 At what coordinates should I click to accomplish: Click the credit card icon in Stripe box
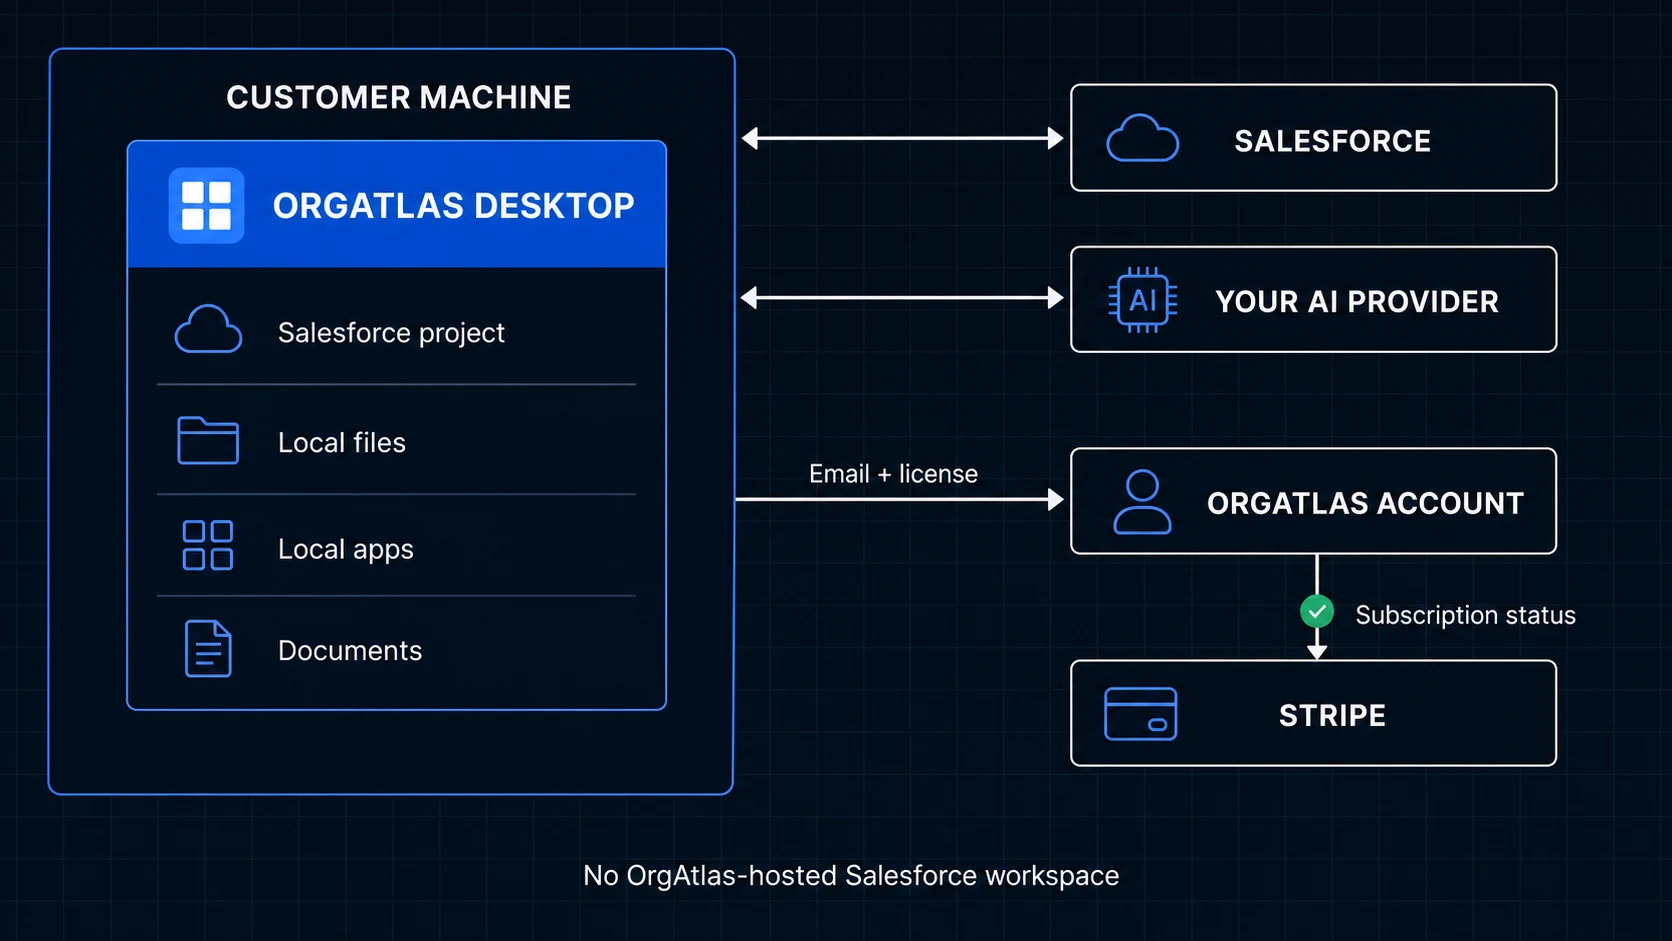pyautogui.click(x=1141, y=714)
